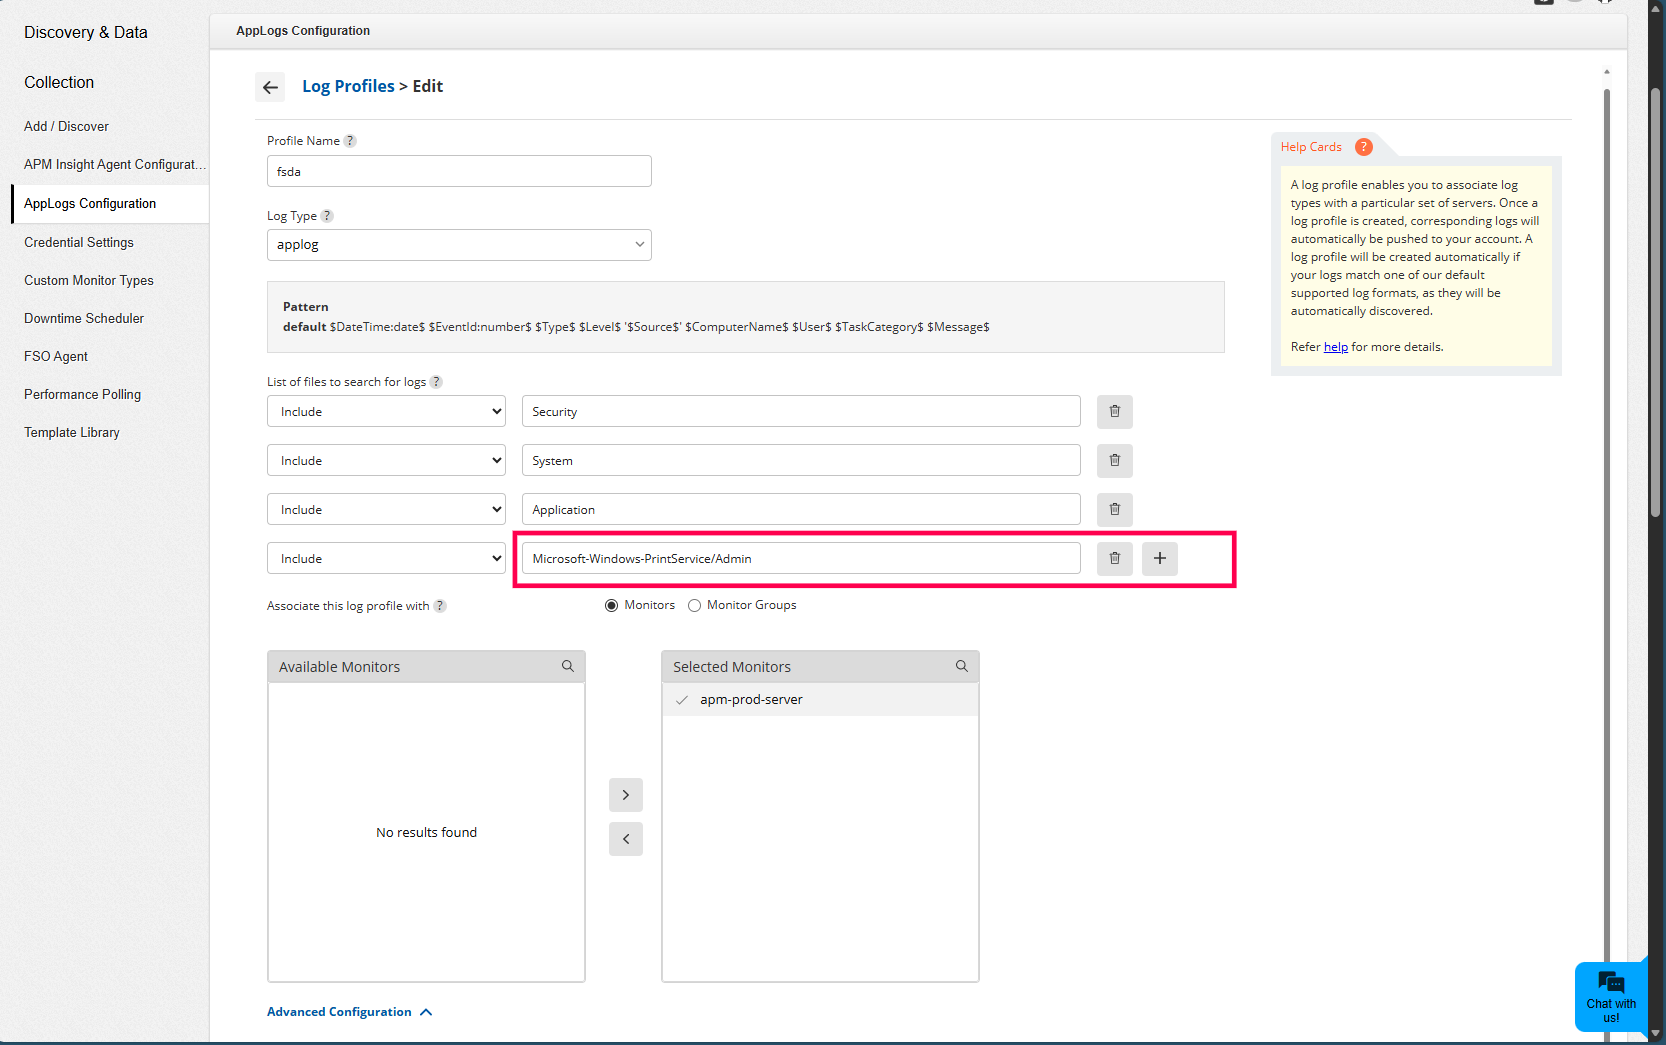Viewport: 1666px width, 1045px height.
Task: Delete the Application log file row
Action: 1114,510
